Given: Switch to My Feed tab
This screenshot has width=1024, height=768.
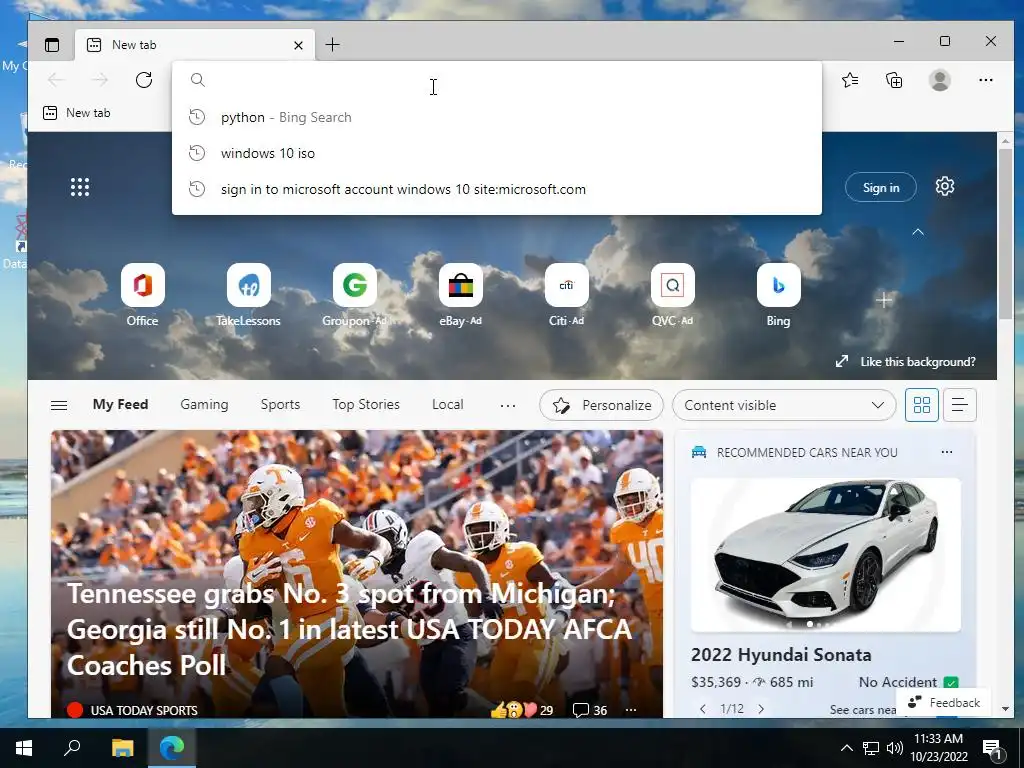Looking at the screenshot, I should [x=120, y=404].
